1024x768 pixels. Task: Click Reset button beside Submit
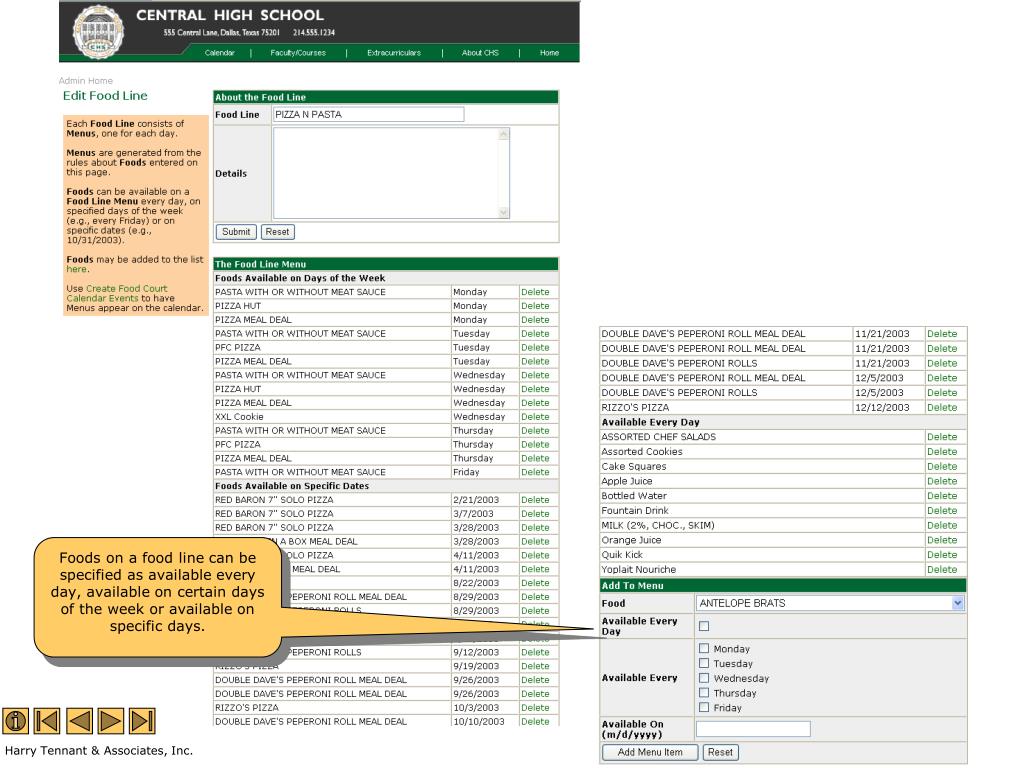(278, 232)
